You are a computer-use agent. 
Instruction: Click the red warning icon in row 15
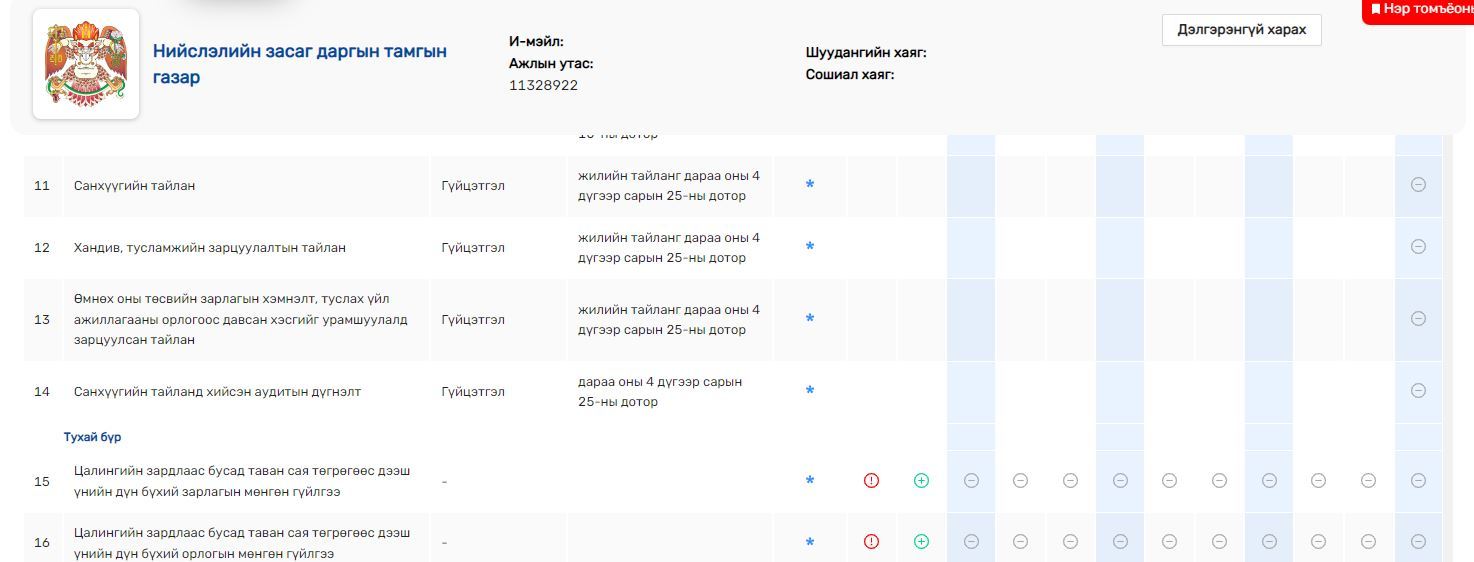click(x=871, y=481)
